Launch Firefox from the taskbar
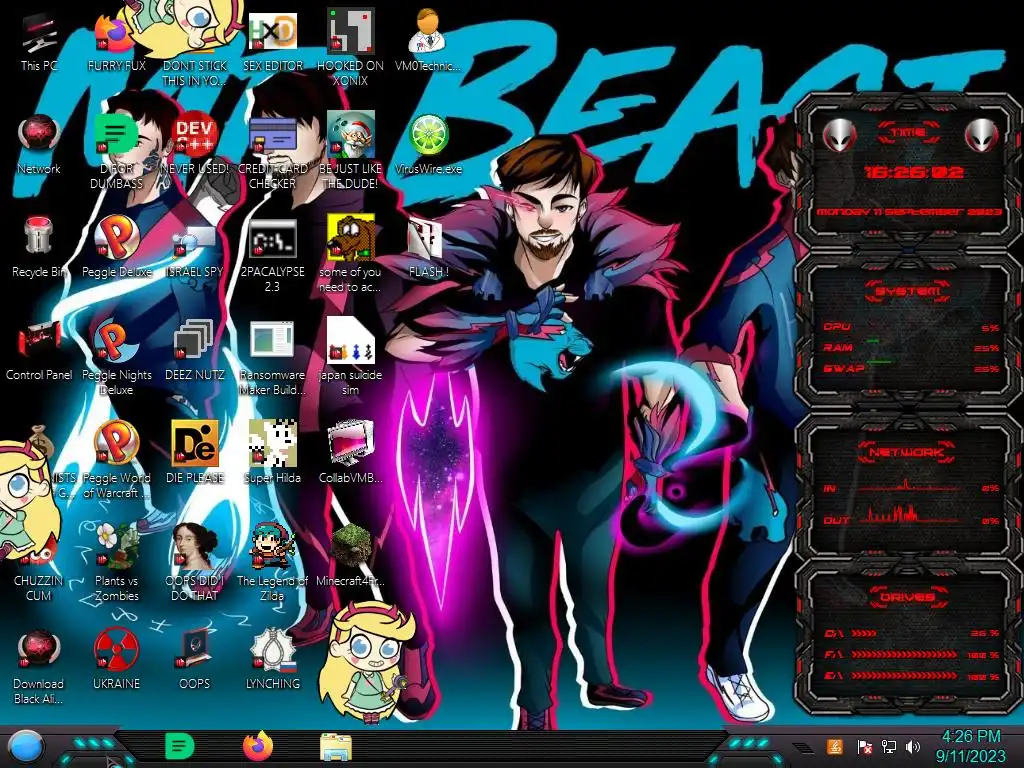 pos(258,746)
